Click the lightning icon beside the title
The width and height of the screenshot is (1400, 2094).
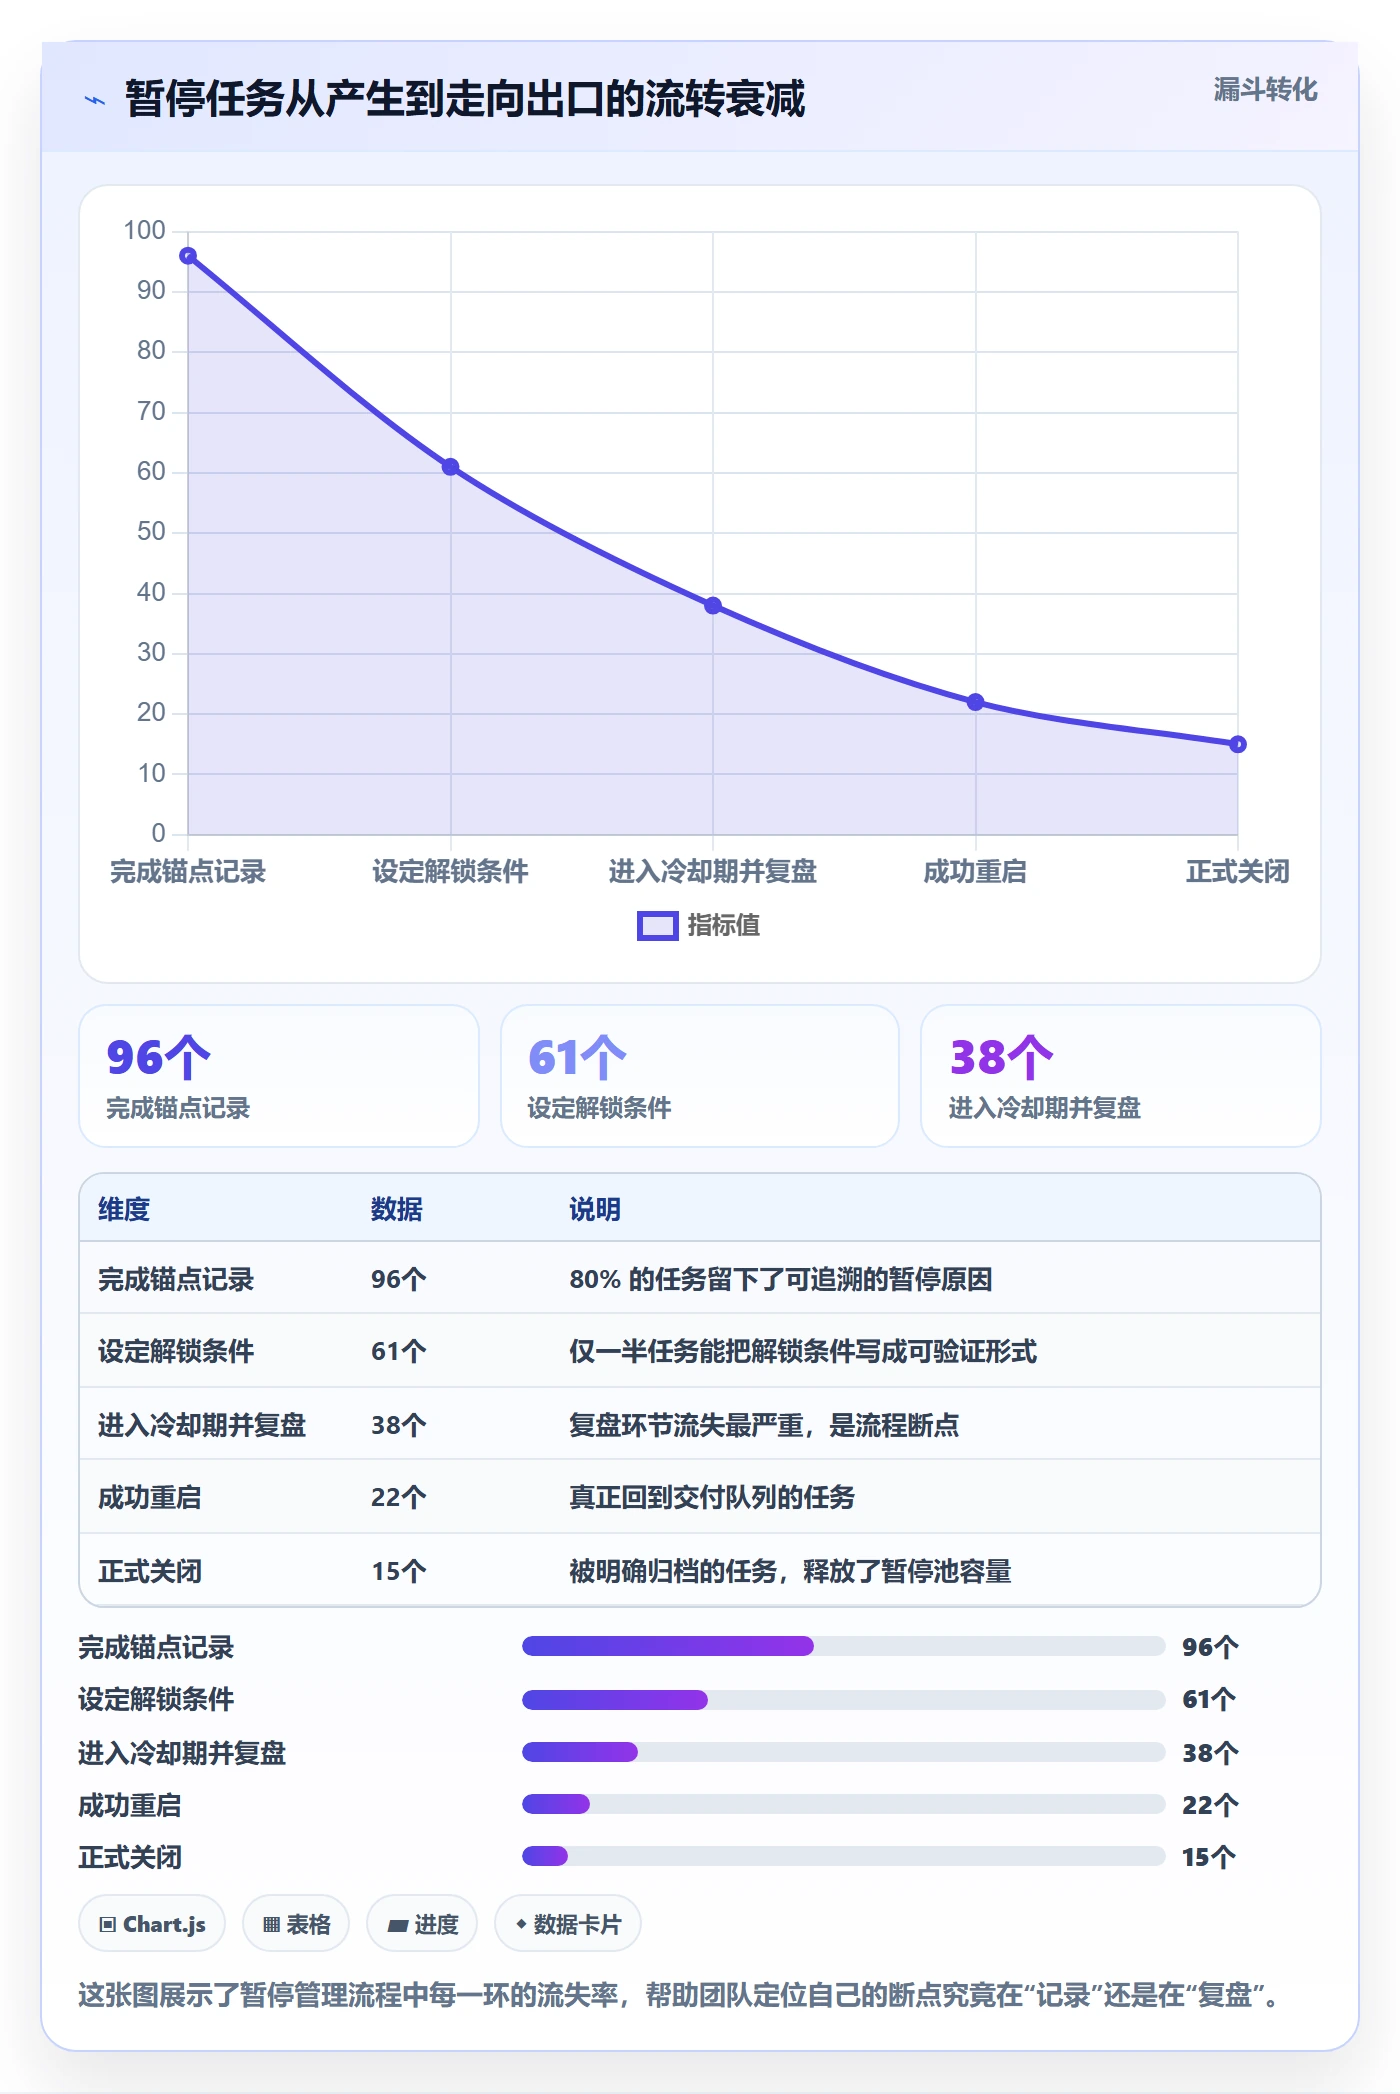95,100
